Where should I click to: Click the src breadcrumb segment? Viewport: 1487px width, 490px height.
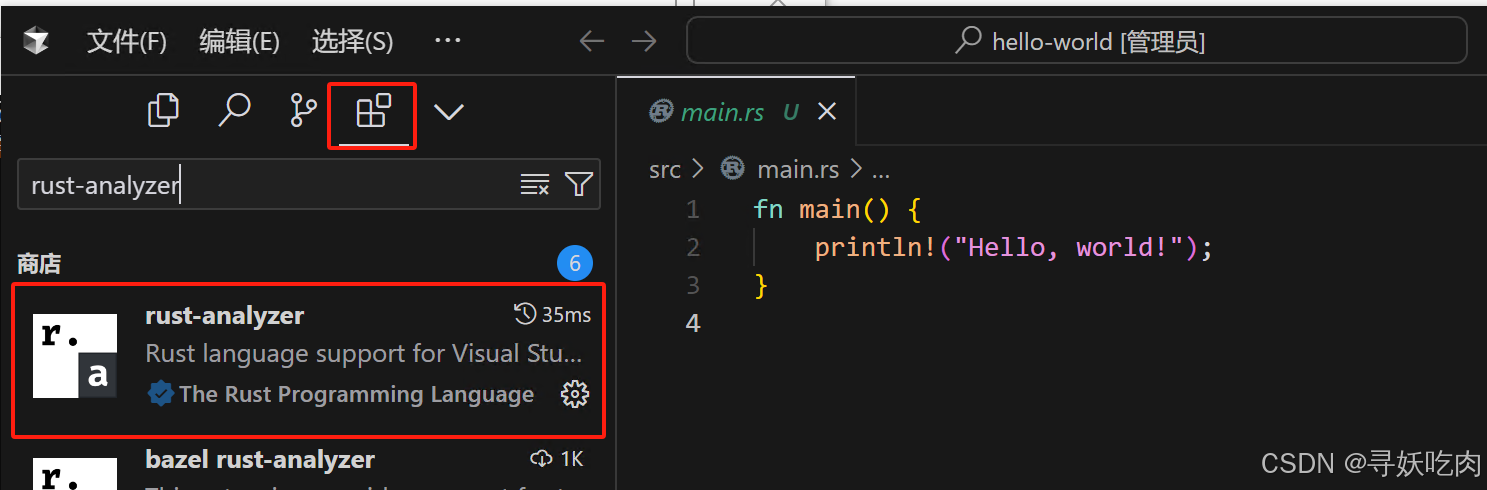pos(665,170)
